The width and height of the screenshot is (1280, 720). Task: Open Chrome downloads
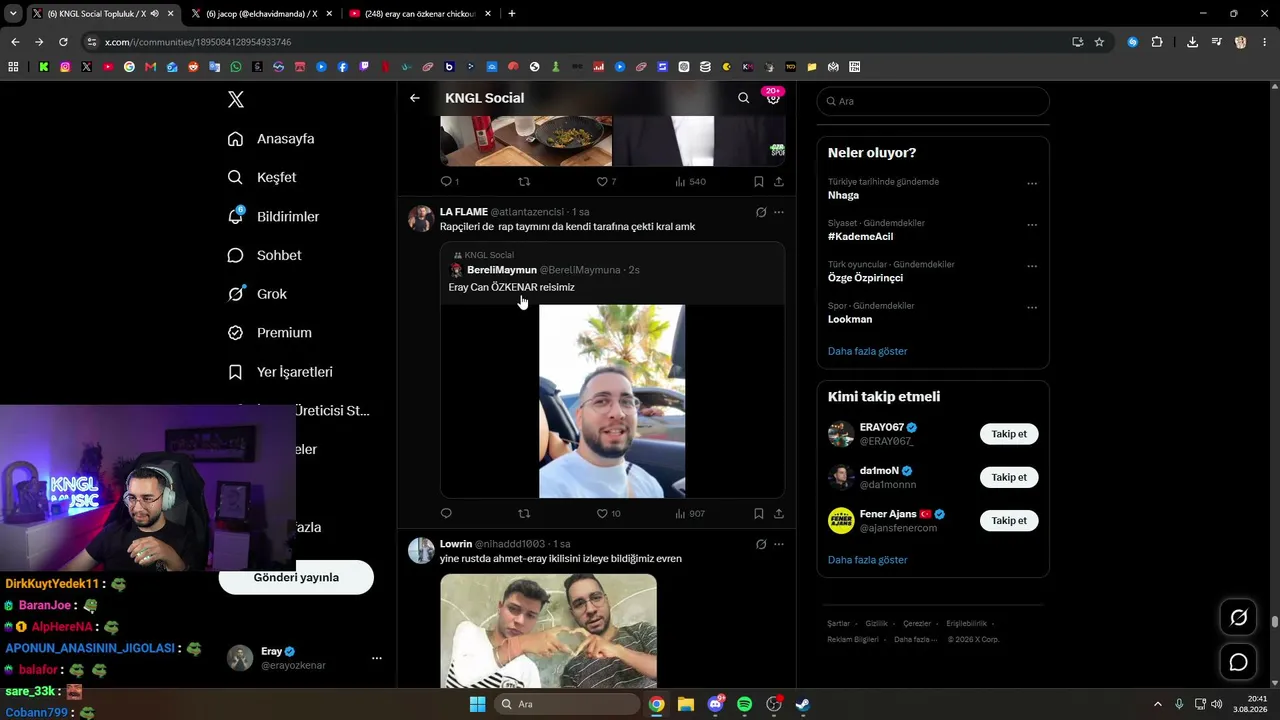click(1192, 42)
